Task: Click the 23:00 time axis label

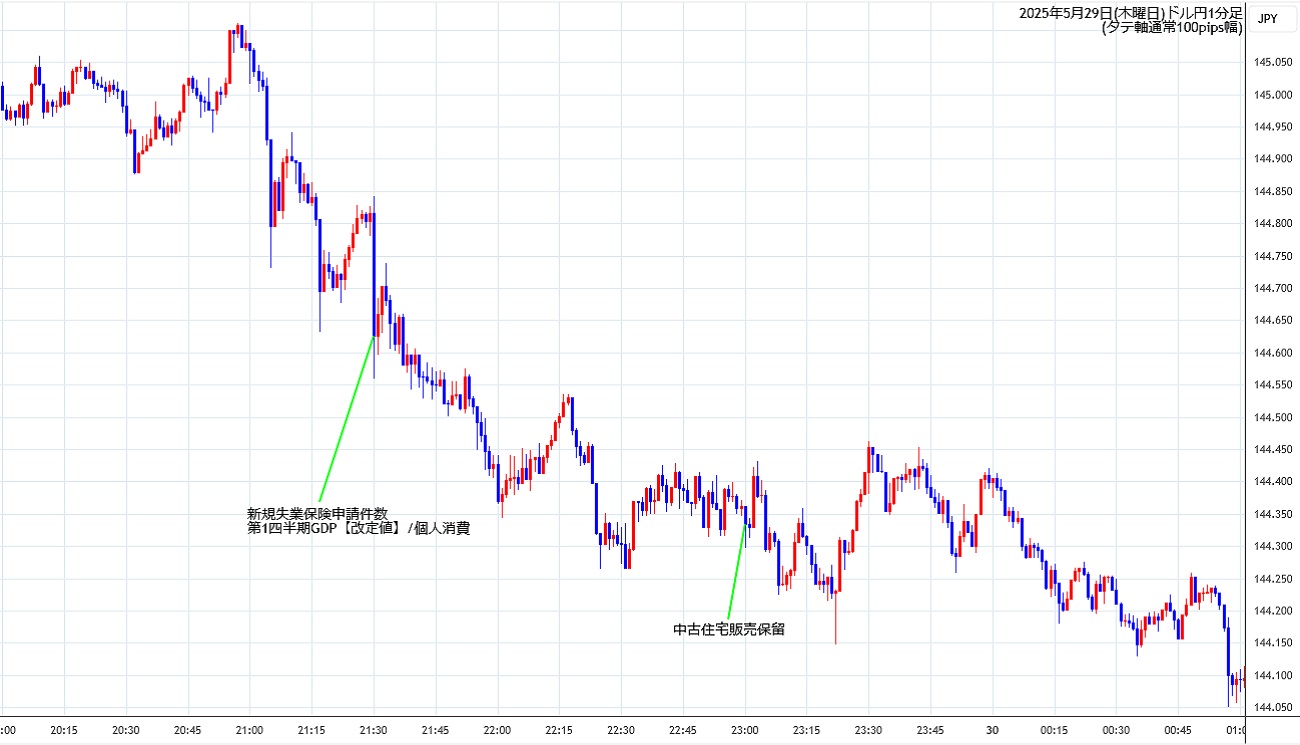Action: (745, 730)
